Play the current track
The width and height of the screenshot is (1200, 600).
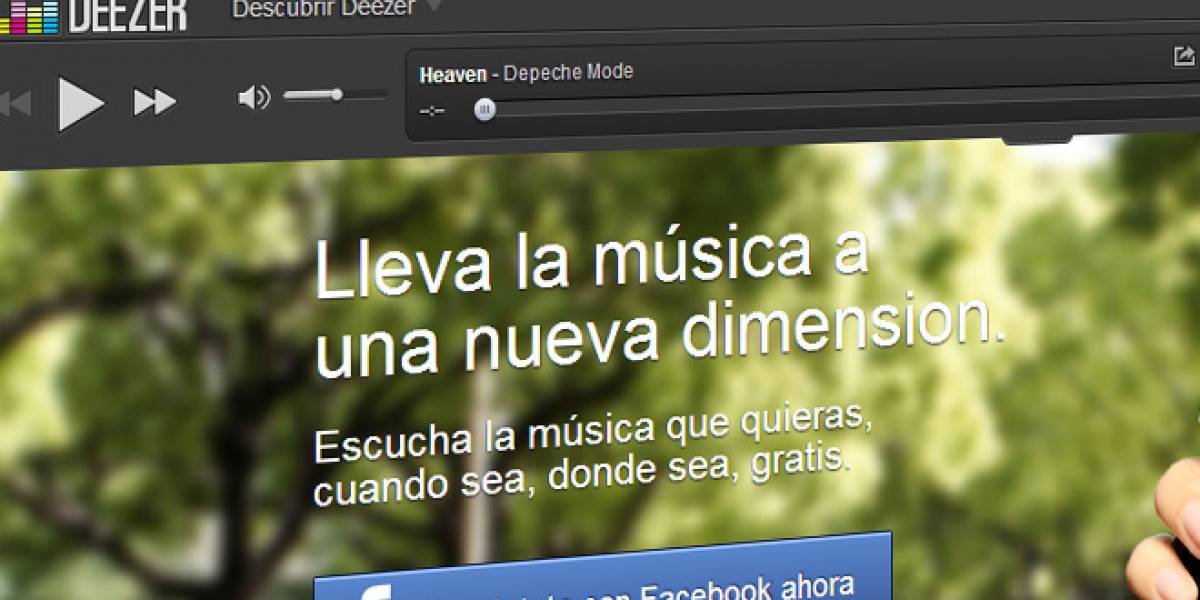click(x=81, y=103)
